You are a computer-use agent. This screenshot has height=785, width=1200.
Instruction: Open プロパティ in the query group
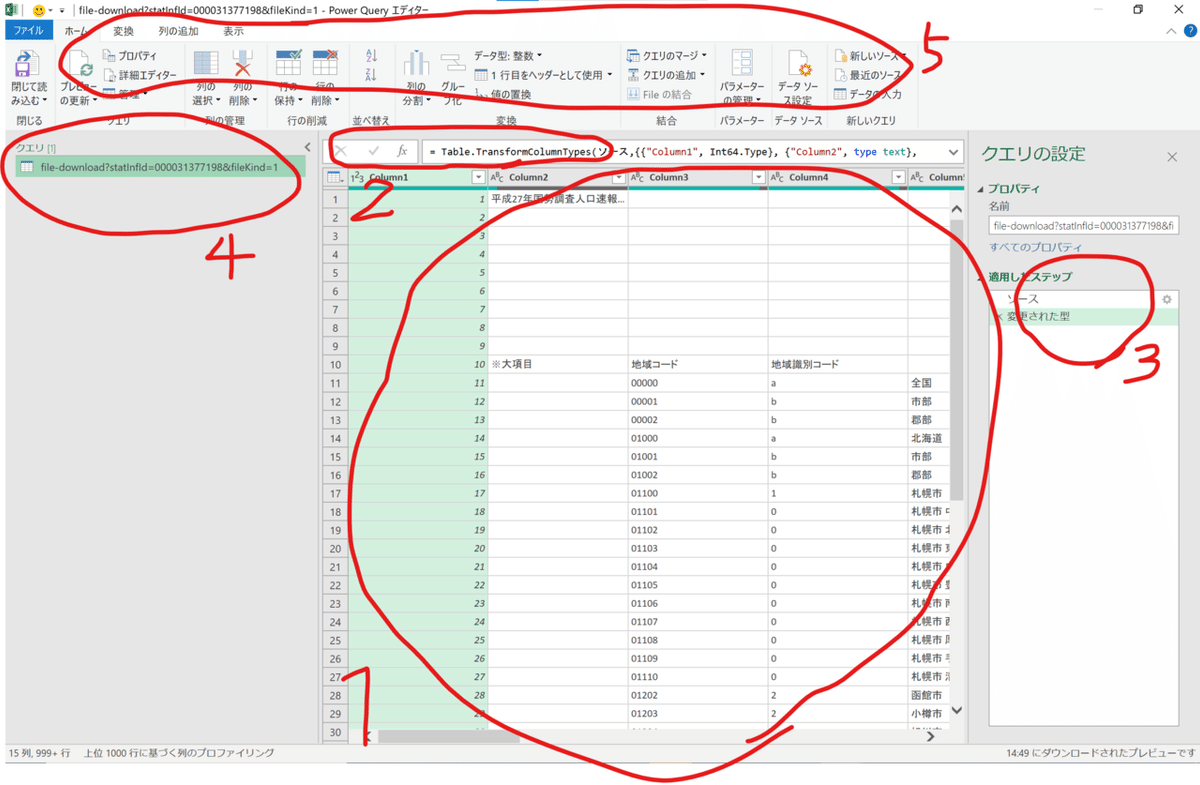(130, 56)
